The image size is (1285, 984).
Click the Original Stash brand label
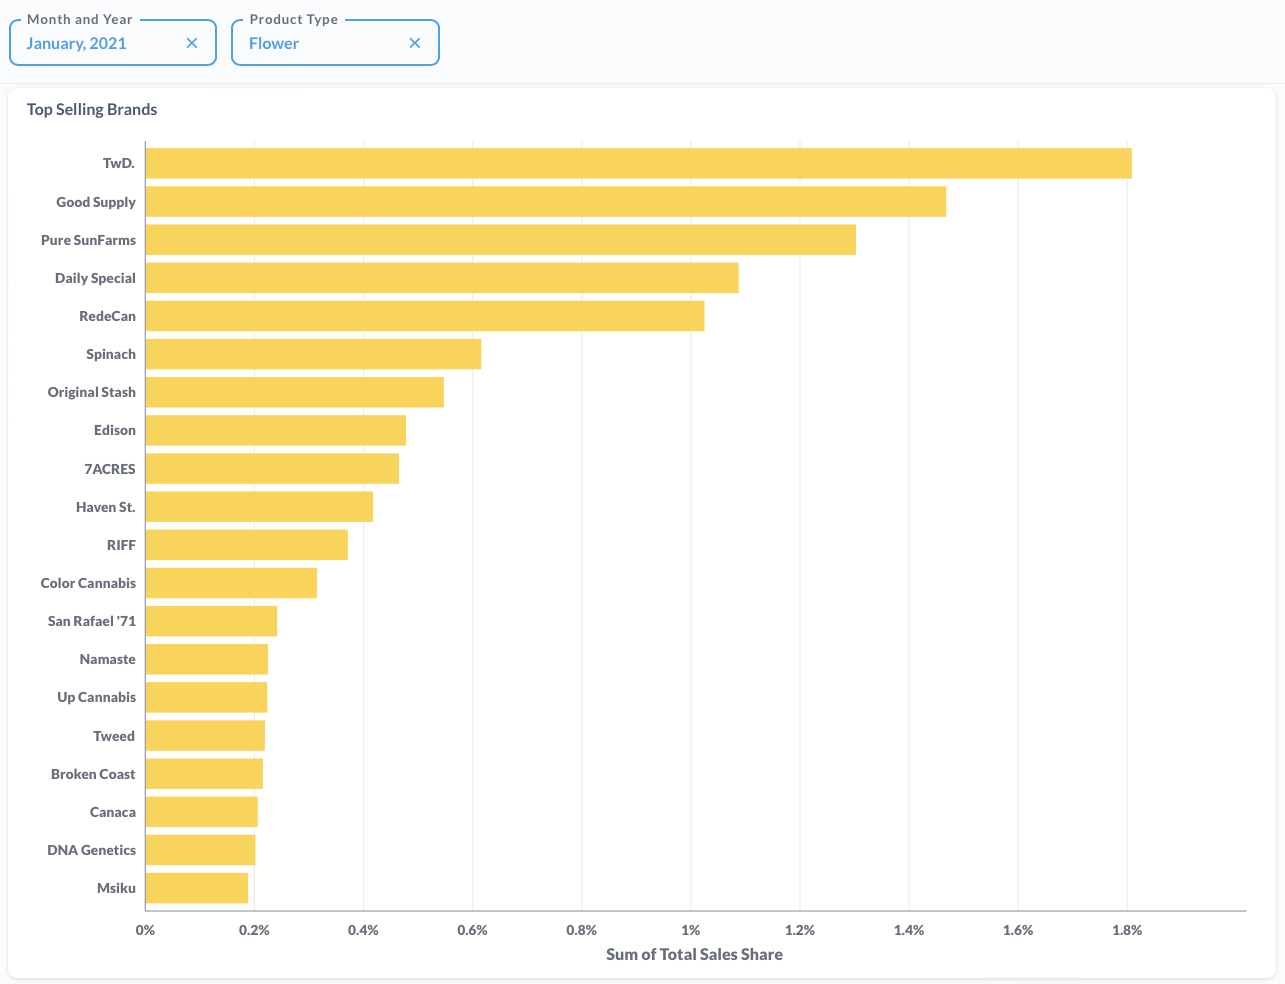pyautogui.click(x=92, y=392)
